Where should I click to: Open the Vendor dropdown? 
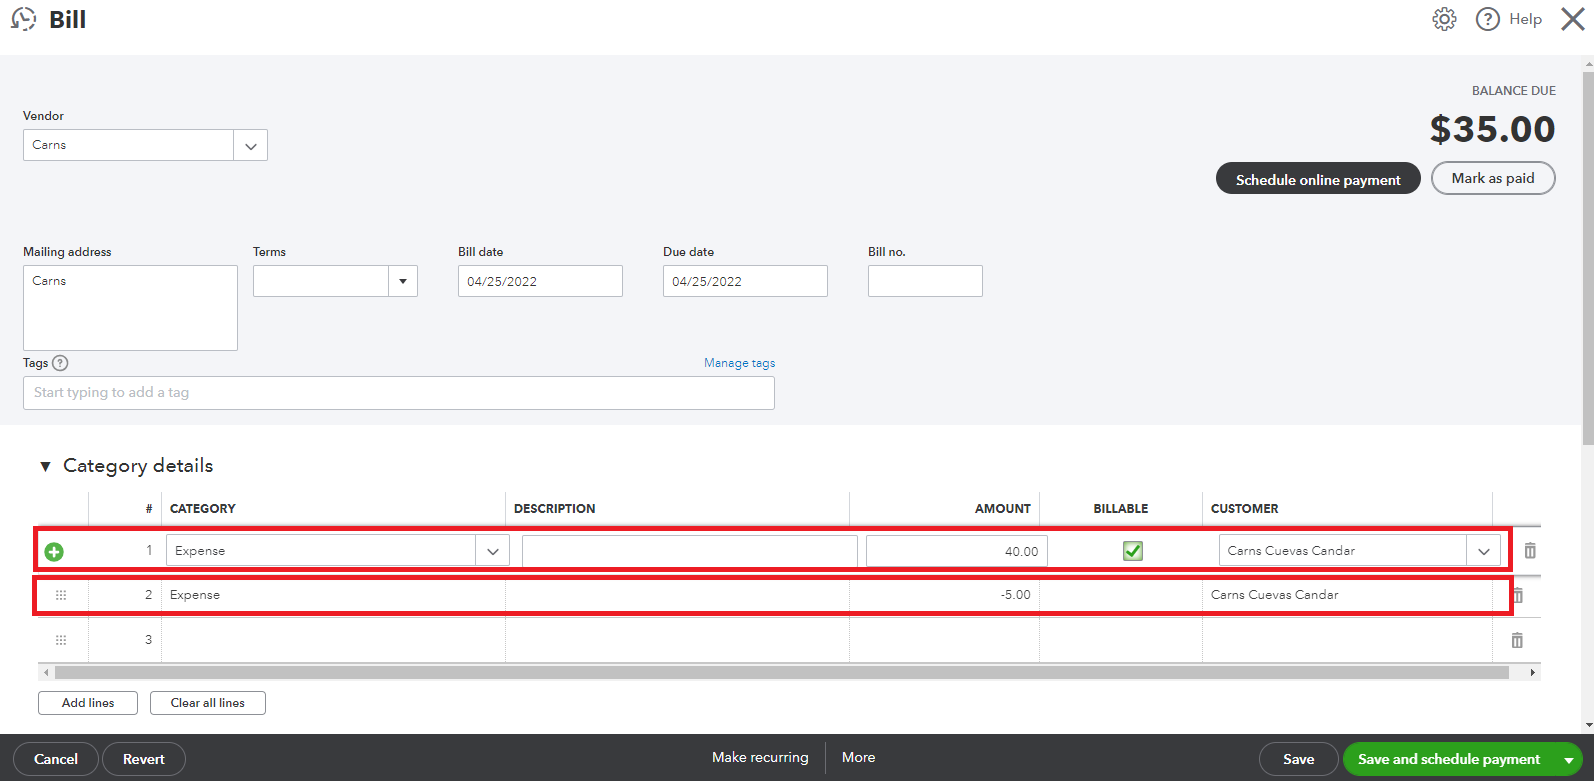(250, 145)
